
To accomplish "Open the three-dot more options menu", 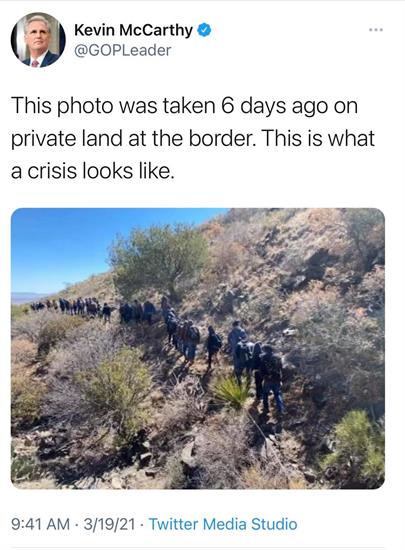I will tap(376, 30).
